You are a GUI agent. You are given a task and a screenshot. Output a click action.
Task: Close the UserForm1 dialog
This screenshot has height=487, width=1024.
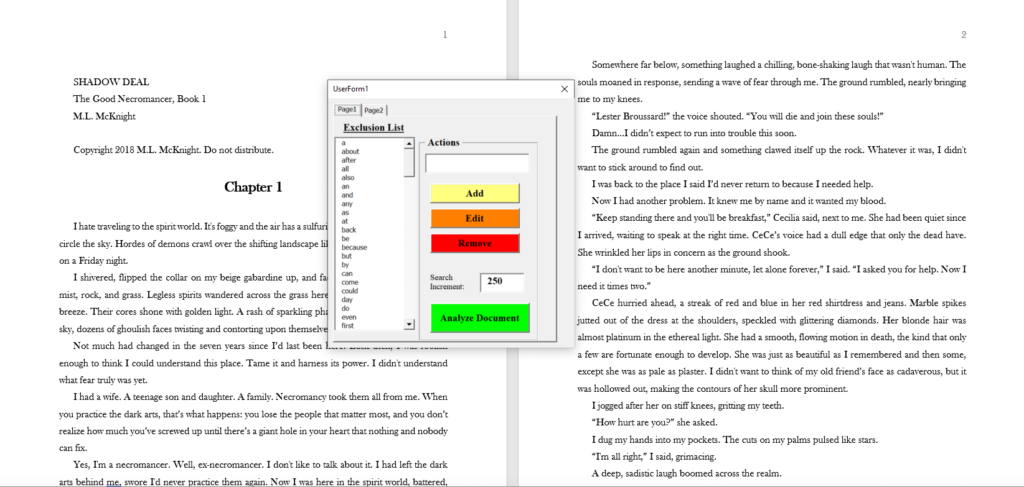pyautogui.click(x=565, y=89)
